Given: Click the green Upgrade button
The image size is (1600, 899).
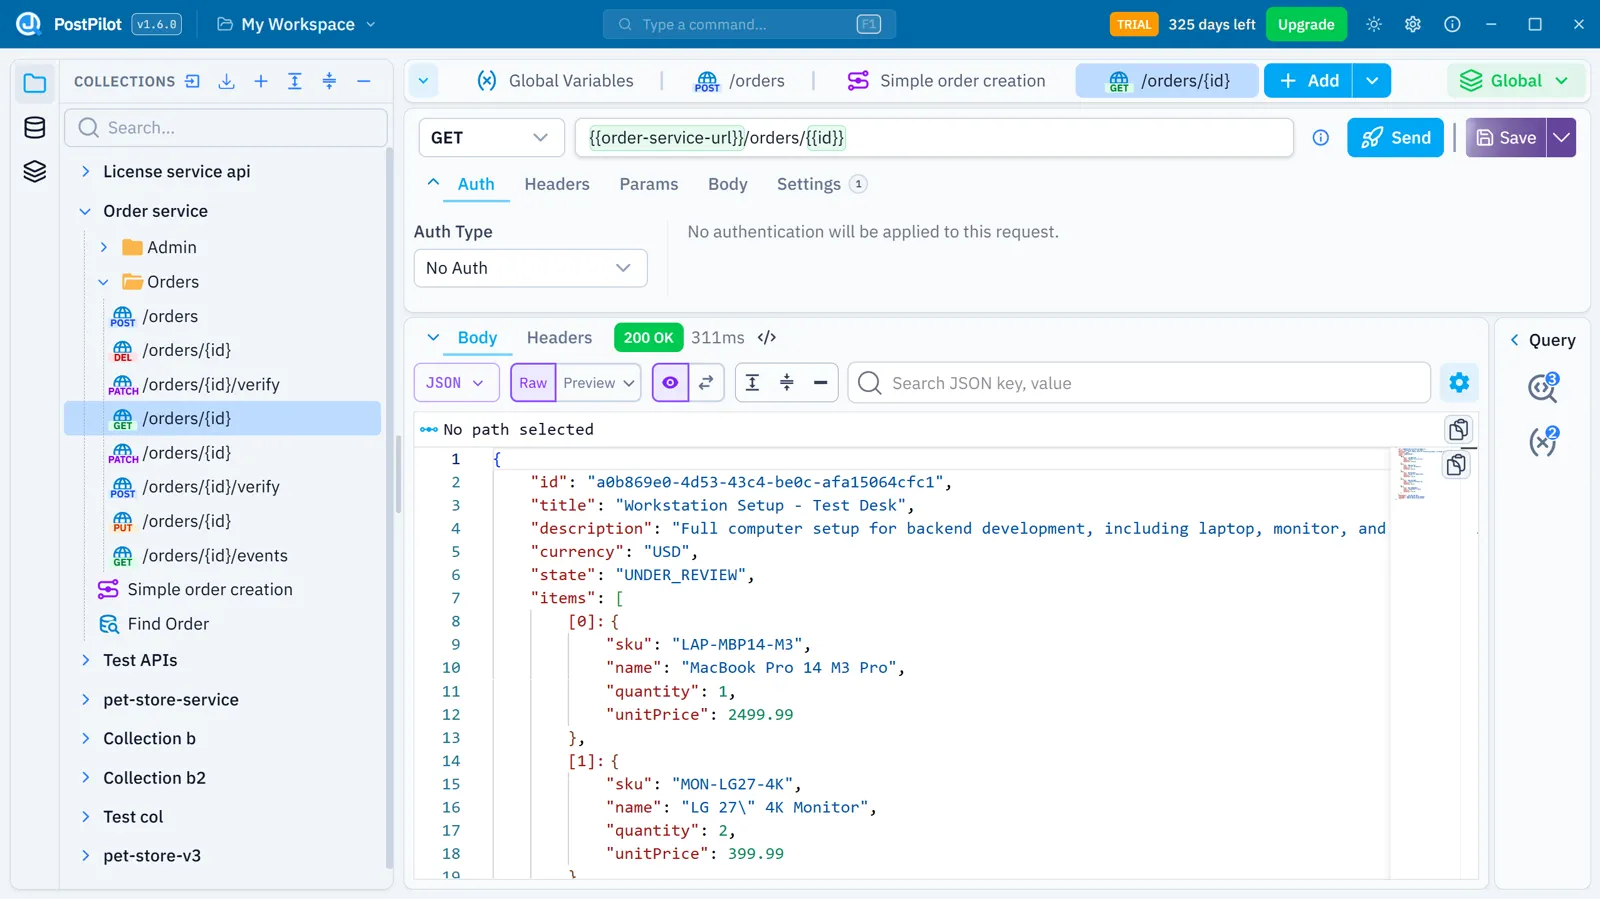Looking at the screenshot, I should coord(1306,24).
